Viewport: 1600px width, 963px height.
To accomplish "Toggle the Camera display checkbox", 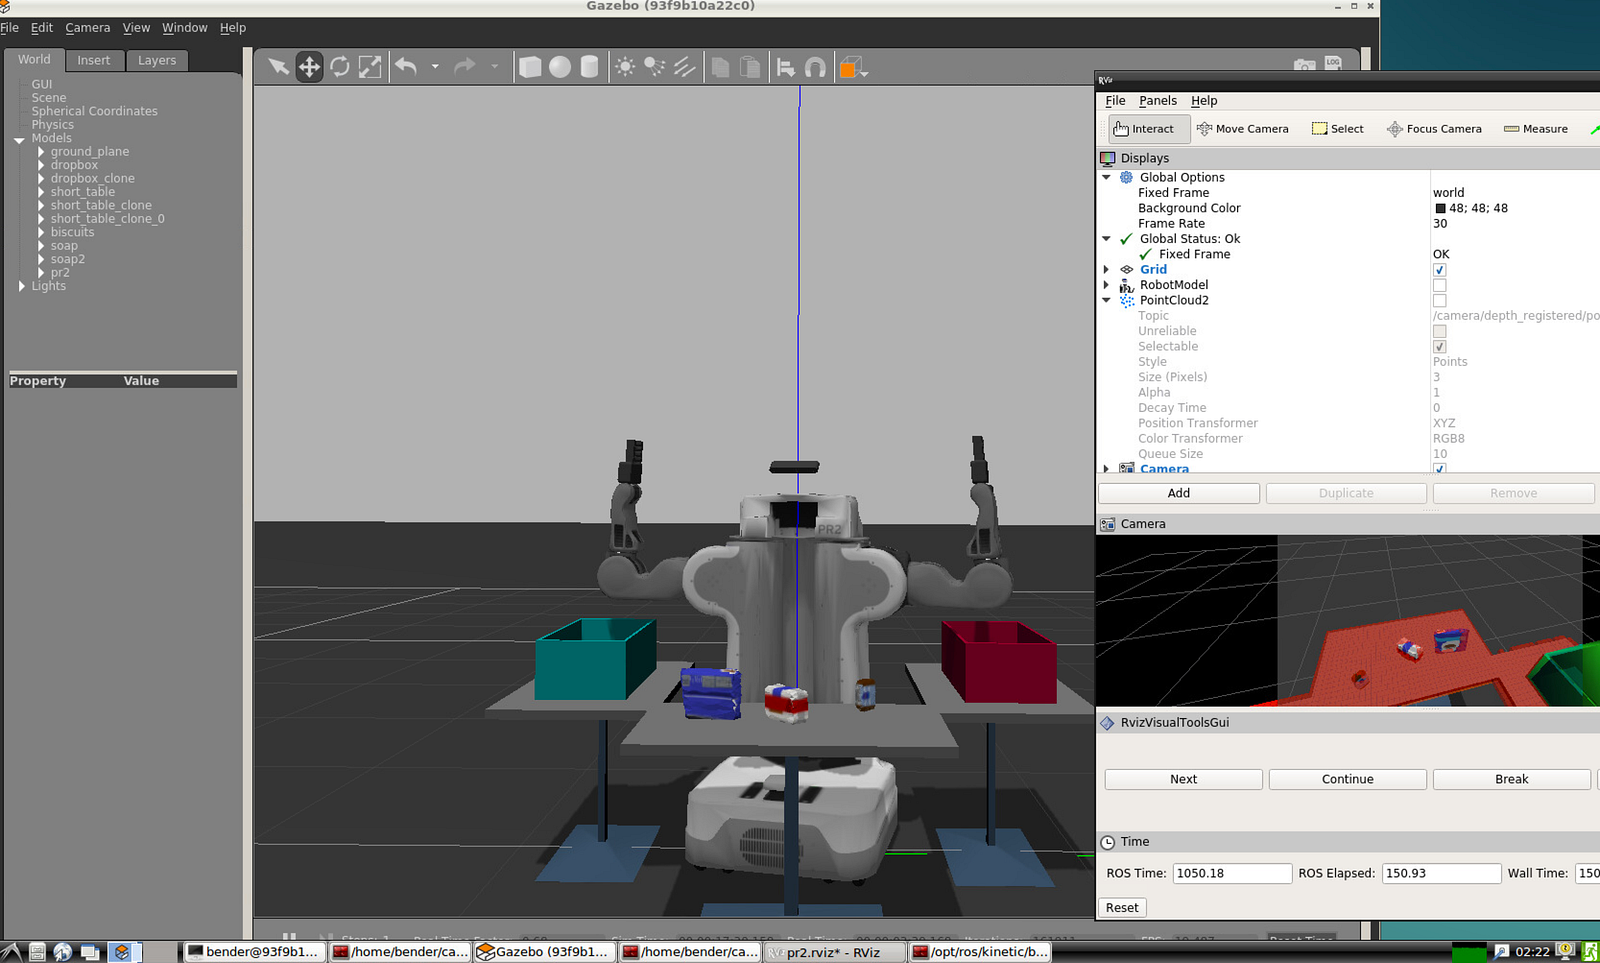I will coord(1440,468).
